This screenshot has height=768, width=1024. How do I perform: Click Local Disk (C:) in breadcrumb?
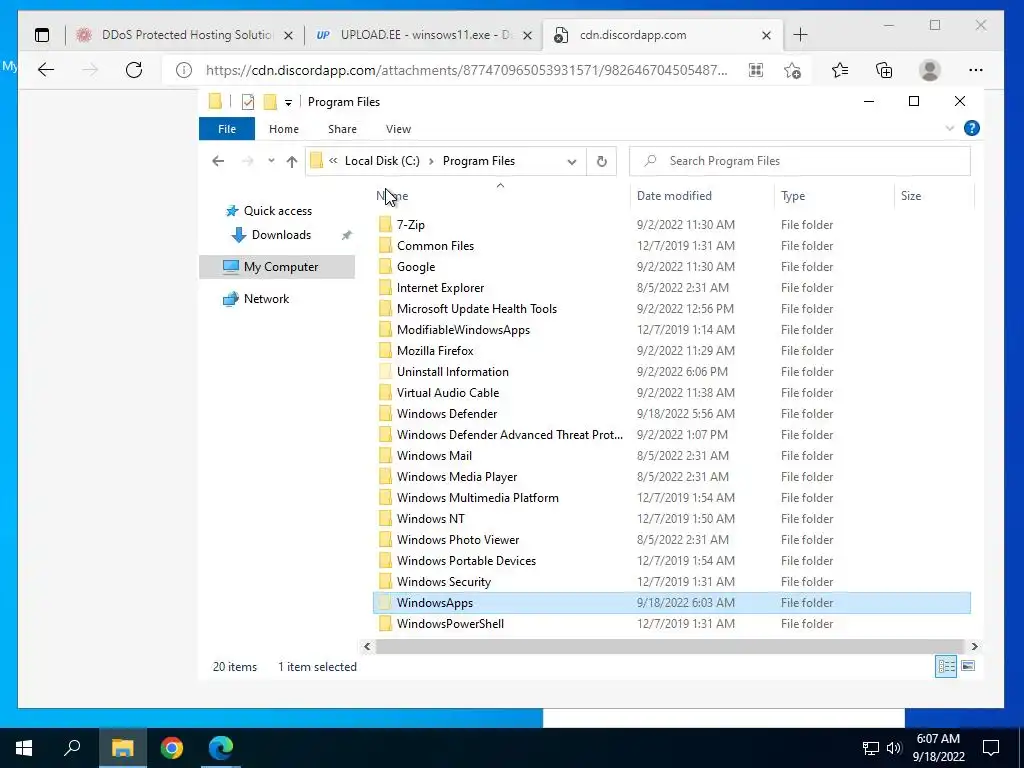(x=382, y=161)
